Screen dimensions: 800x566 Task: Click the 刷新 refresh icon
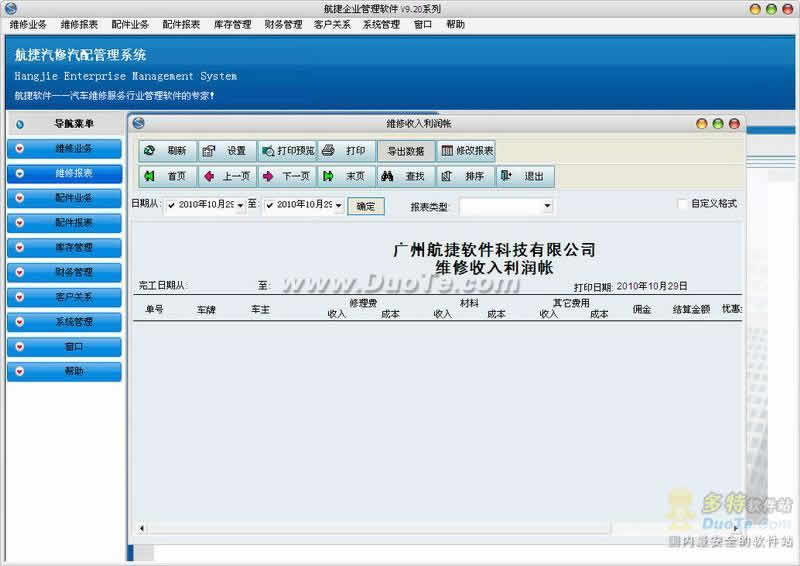[x=149, y=151]
